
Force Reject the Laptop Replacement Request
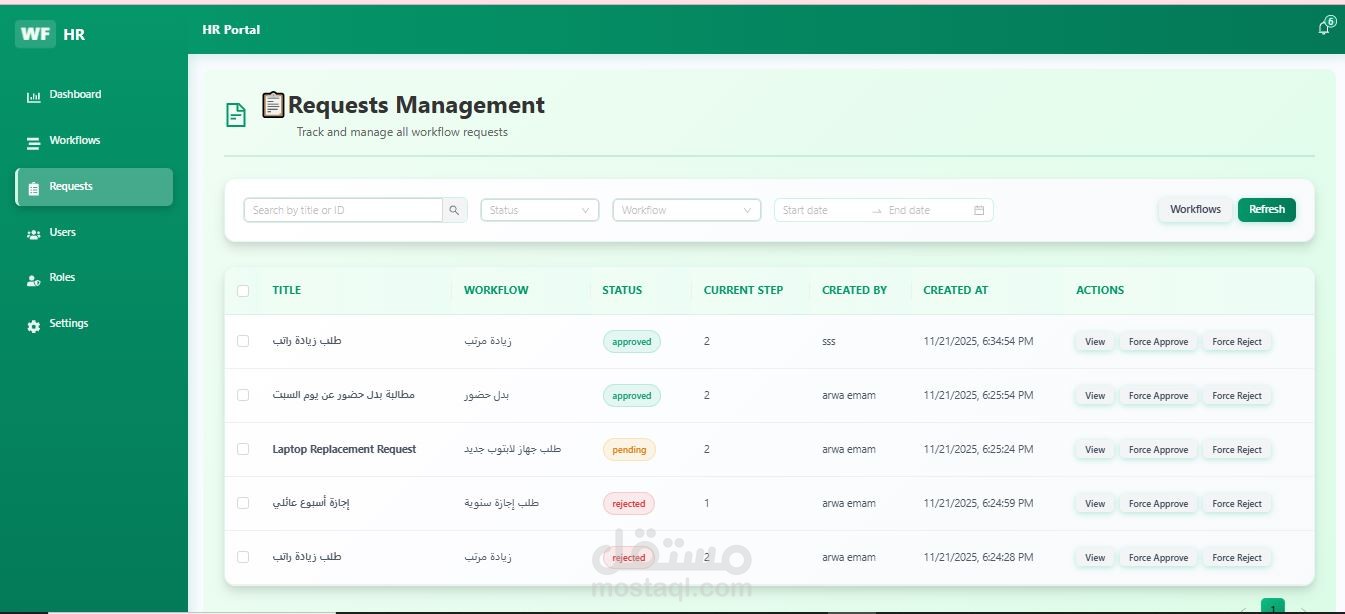[x=1237, y=450]
